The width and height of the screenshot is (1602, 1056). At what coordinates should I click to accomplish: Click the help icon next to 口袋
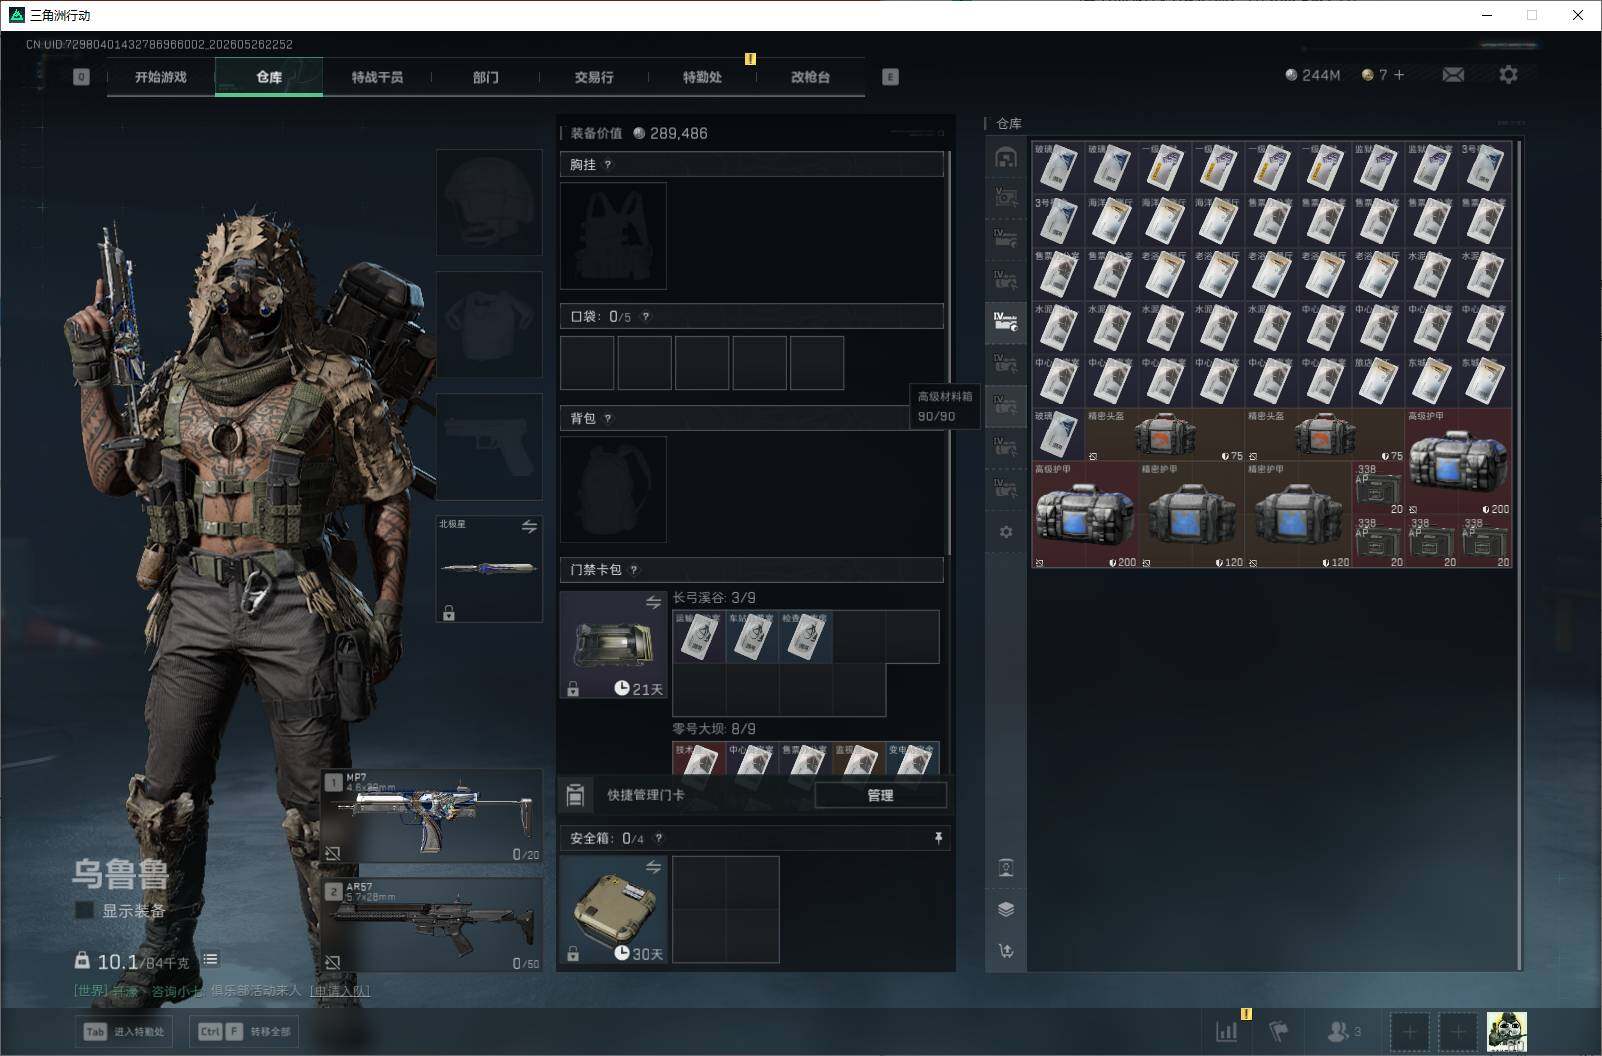[x=646, y=317]
